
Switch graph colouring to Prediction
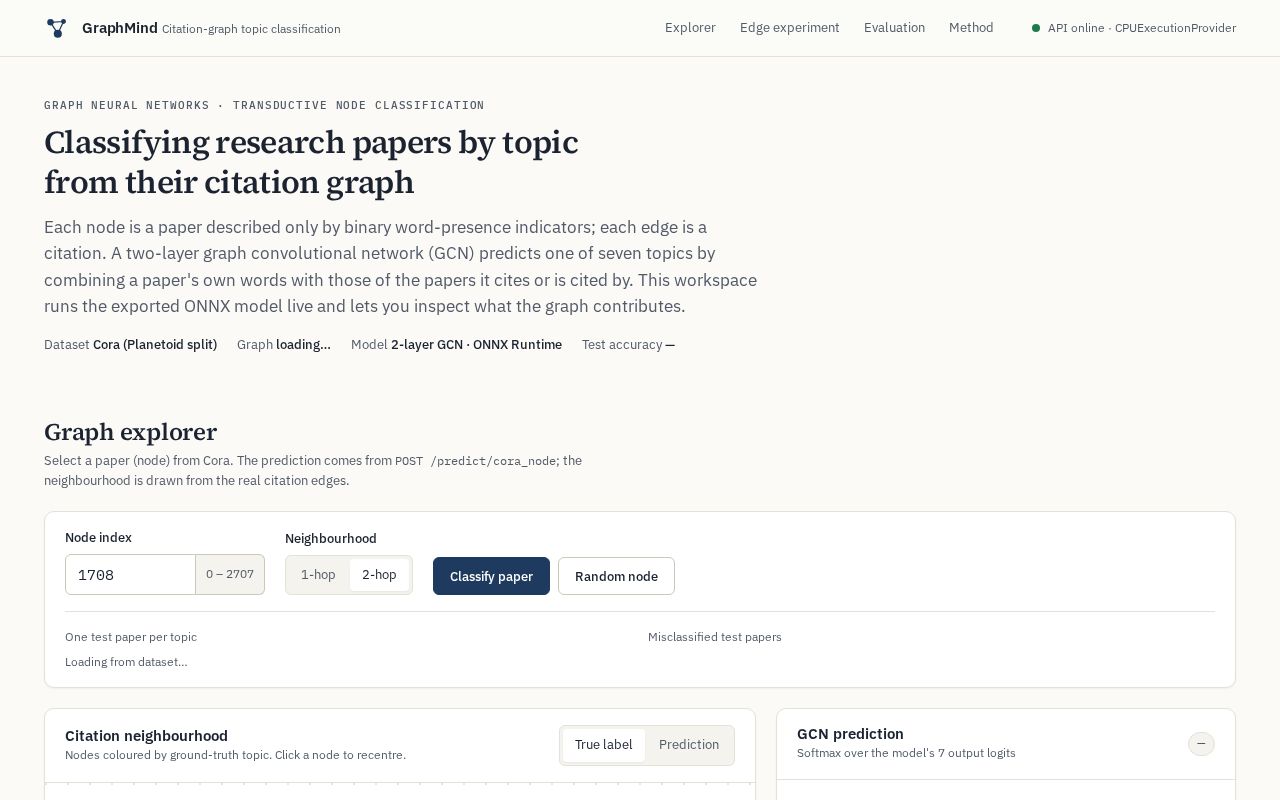click(689, 745)
